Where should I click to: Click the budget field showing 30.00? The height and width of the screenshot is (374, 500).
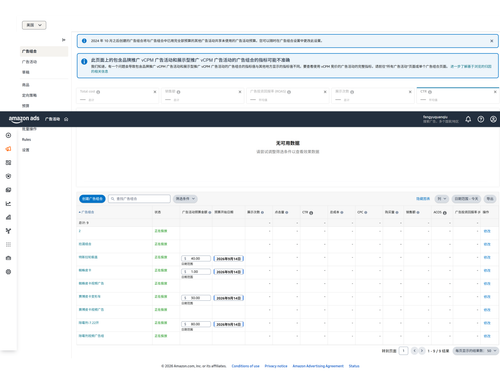[x=196, y=298]
